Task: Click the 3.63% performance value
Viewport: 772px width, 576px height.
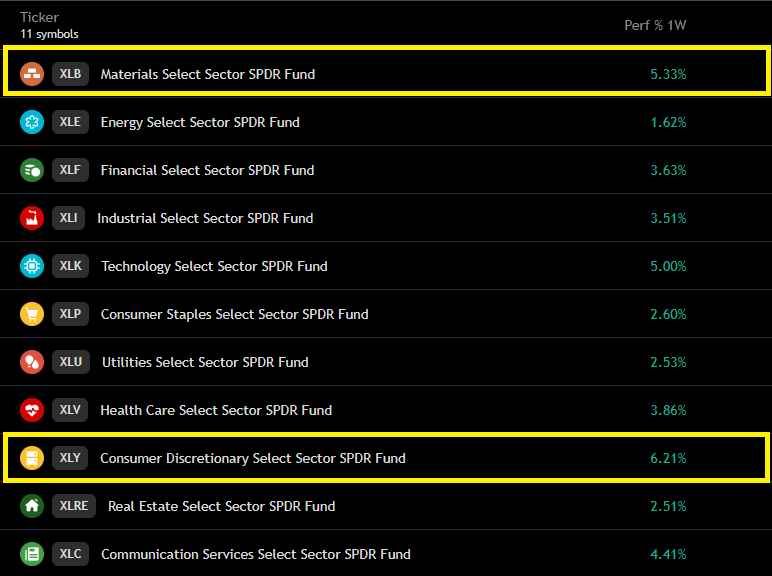Action: point(668,170)
